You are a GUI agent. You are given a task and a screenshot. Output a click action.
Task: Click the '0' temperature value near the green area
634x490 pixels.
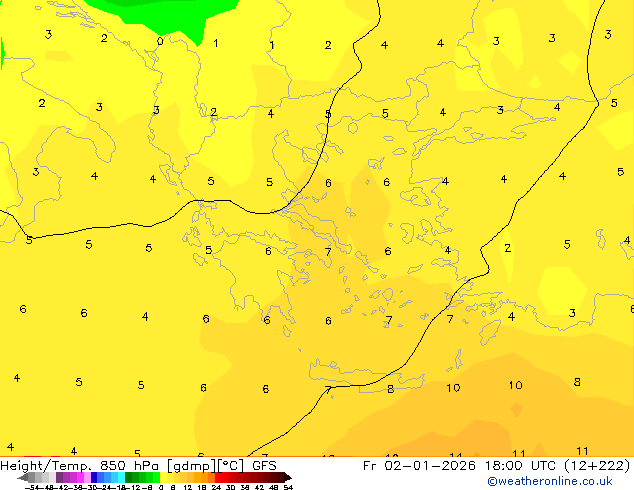[160, 41]
